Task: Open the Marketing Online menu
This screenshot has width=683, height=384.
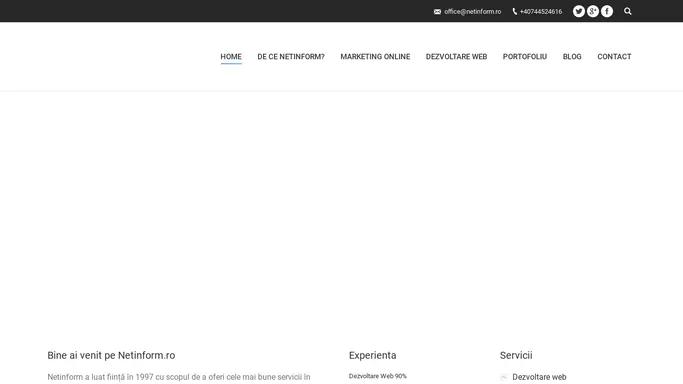Action: point(375,57)
